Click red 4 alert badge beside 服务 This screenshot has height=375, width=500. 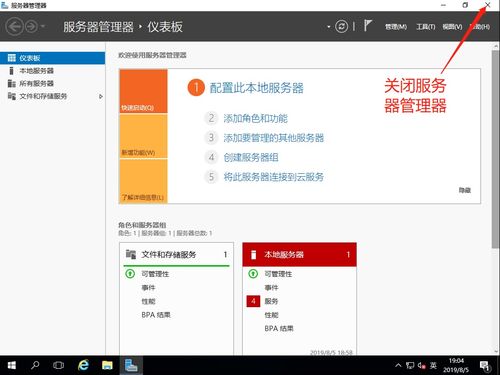coord(253,301)
